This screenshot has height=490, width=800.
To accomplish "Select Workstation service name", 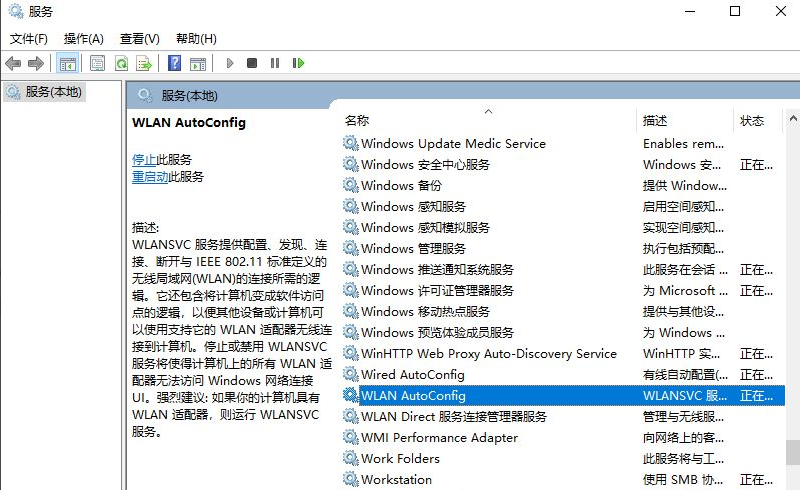I will (396, 479).
